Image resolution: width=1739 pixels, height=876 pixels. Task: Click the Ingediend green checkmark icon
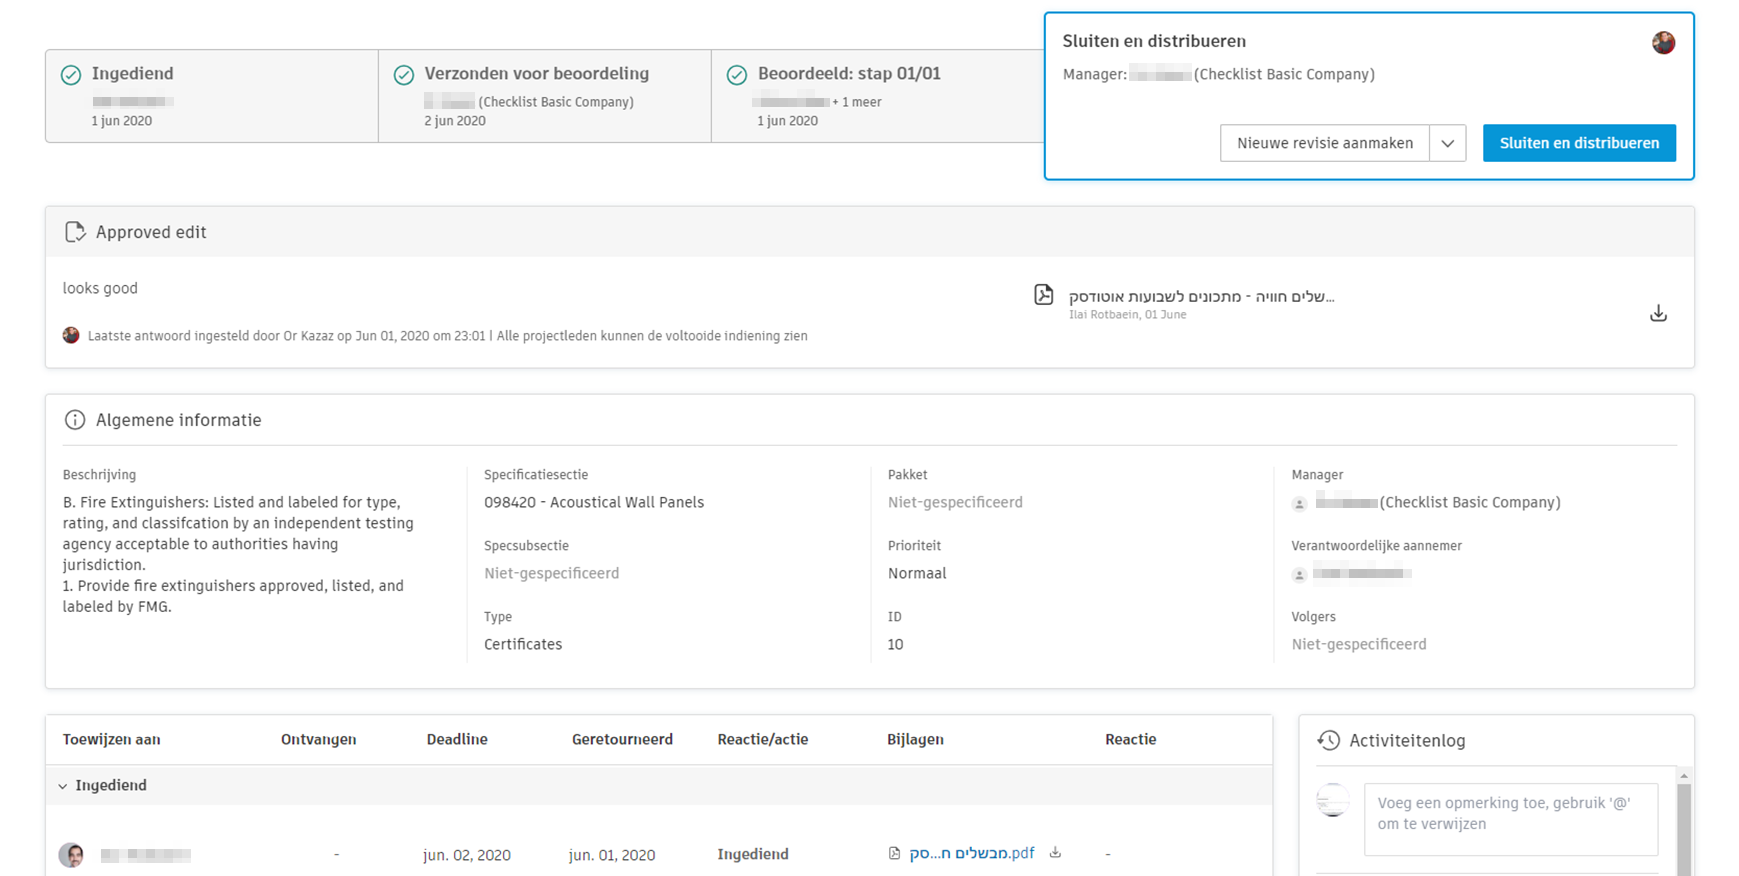pyautogui.click(x=71, y=75)
